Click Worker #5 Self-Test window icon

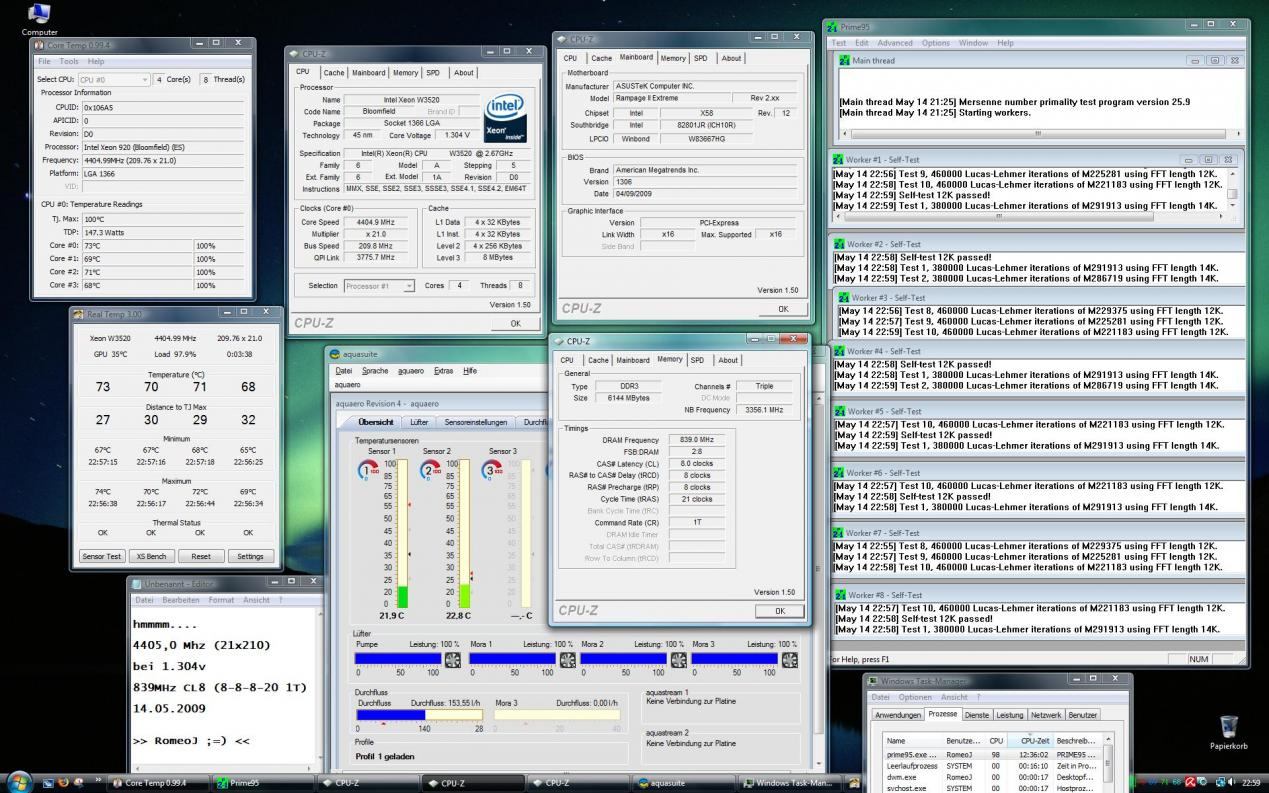coord(838,411)
